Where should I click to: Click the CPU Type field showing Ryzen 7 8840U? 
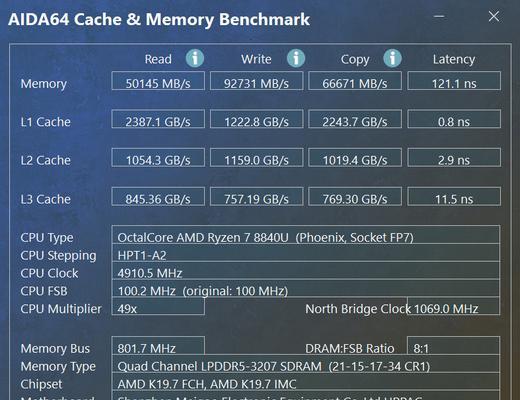[306, 235]
